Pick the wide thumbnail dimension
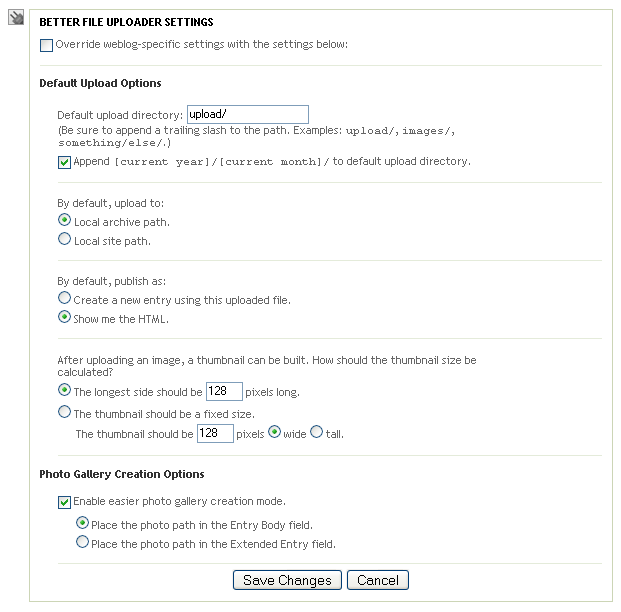This screenshot has width=621, height=612. (x=274, y=432)
